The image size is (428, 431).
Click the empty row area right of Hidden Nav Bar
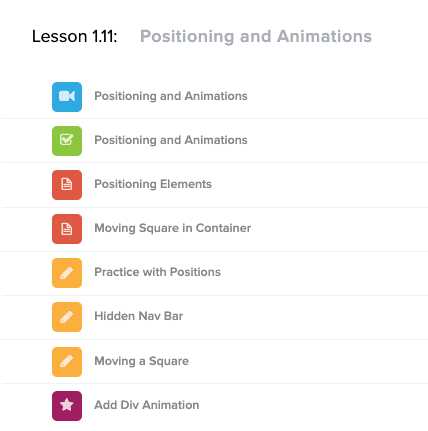[x=305, y=317]
